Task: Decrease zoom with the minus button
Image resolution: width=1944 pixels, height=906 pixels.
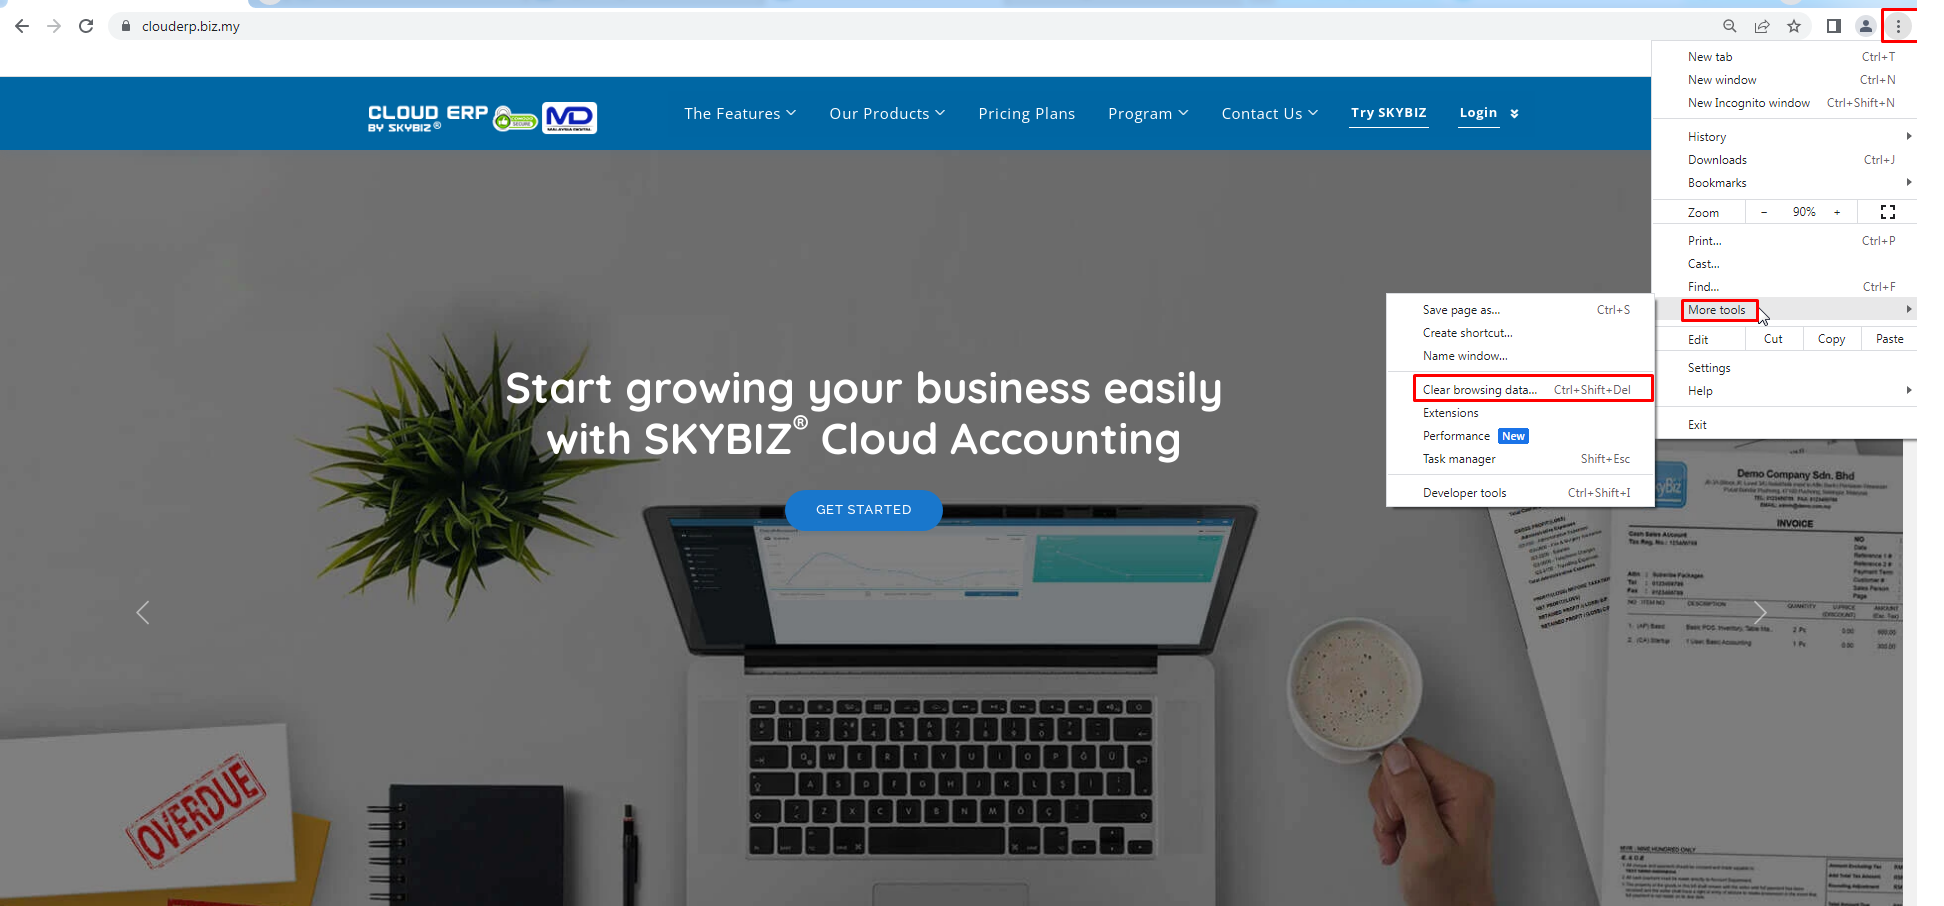Action: tap(1764, 212)
